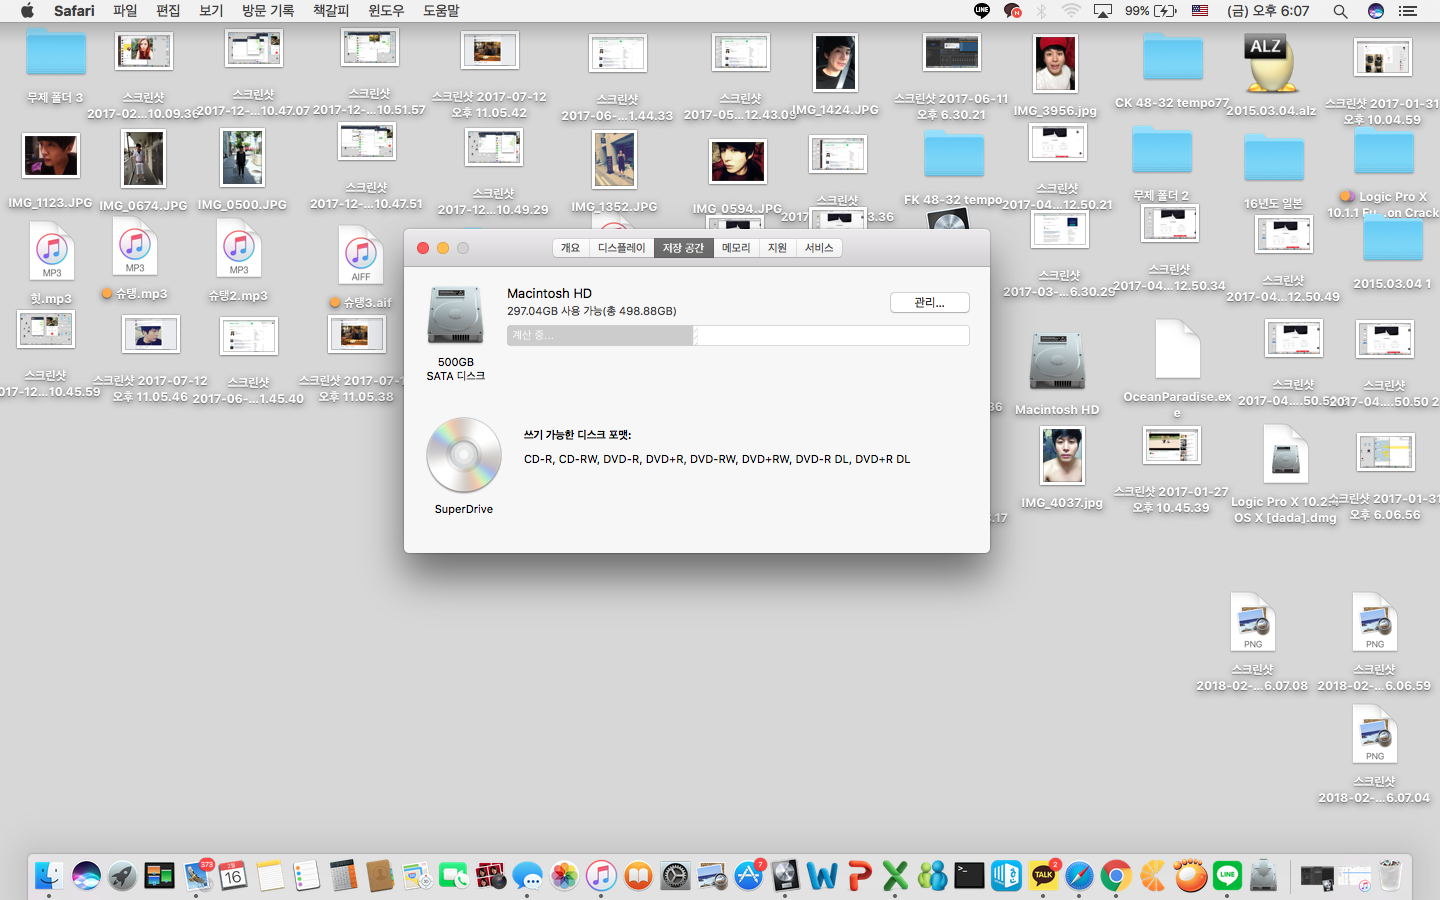Click the iTunes icon in the Dock
Image resolution: width=1440 pixels, height=900 pixels.
601,876
